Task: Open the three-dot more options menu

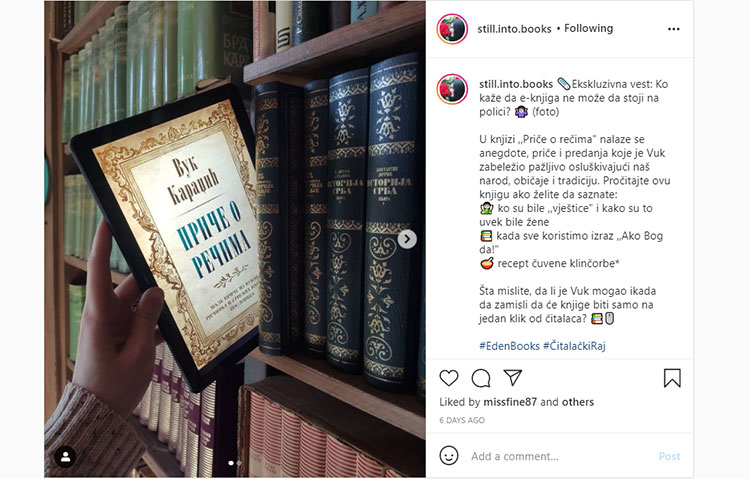Action: click(x=673, y=29)
